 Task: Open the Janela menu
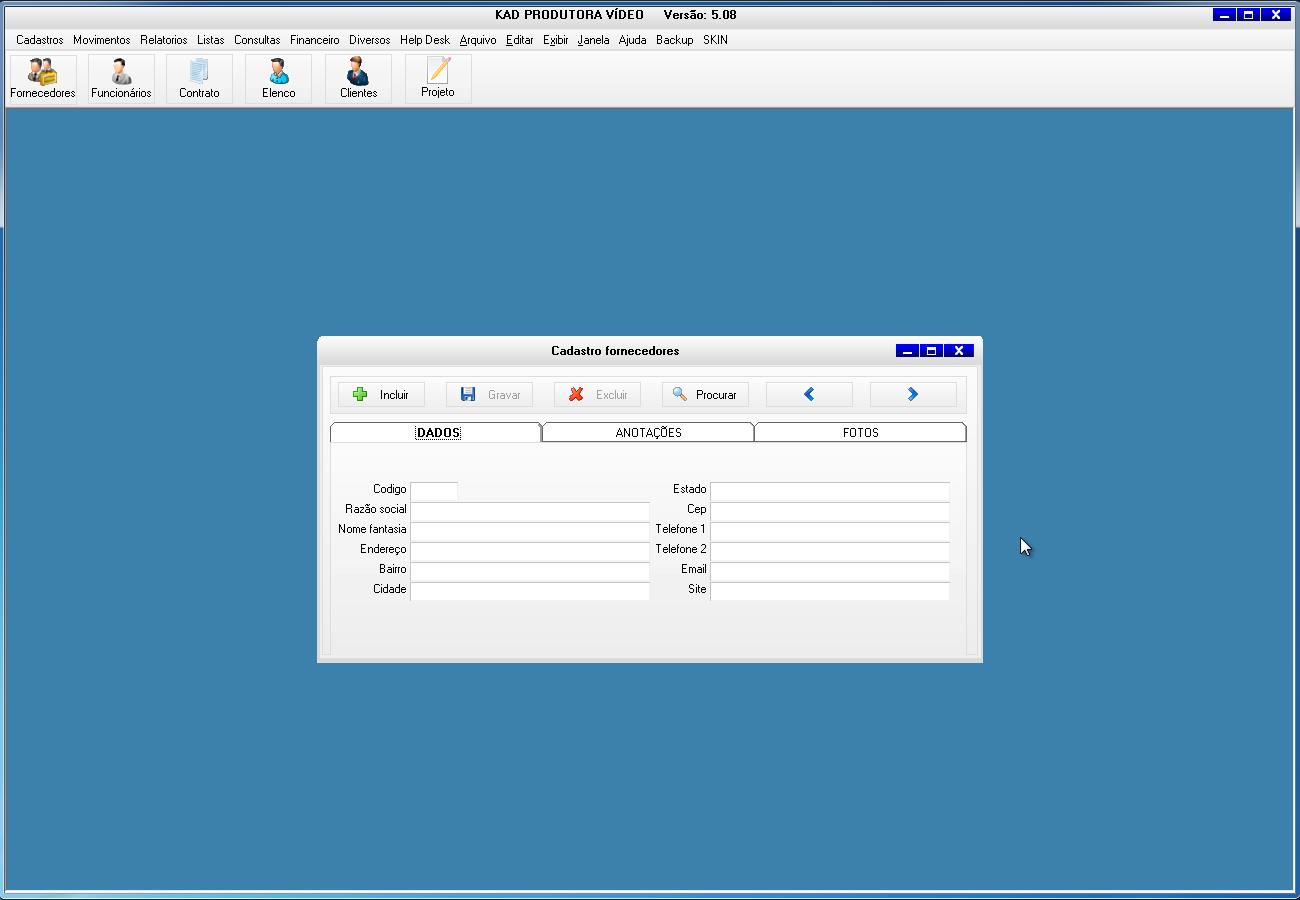593,40
